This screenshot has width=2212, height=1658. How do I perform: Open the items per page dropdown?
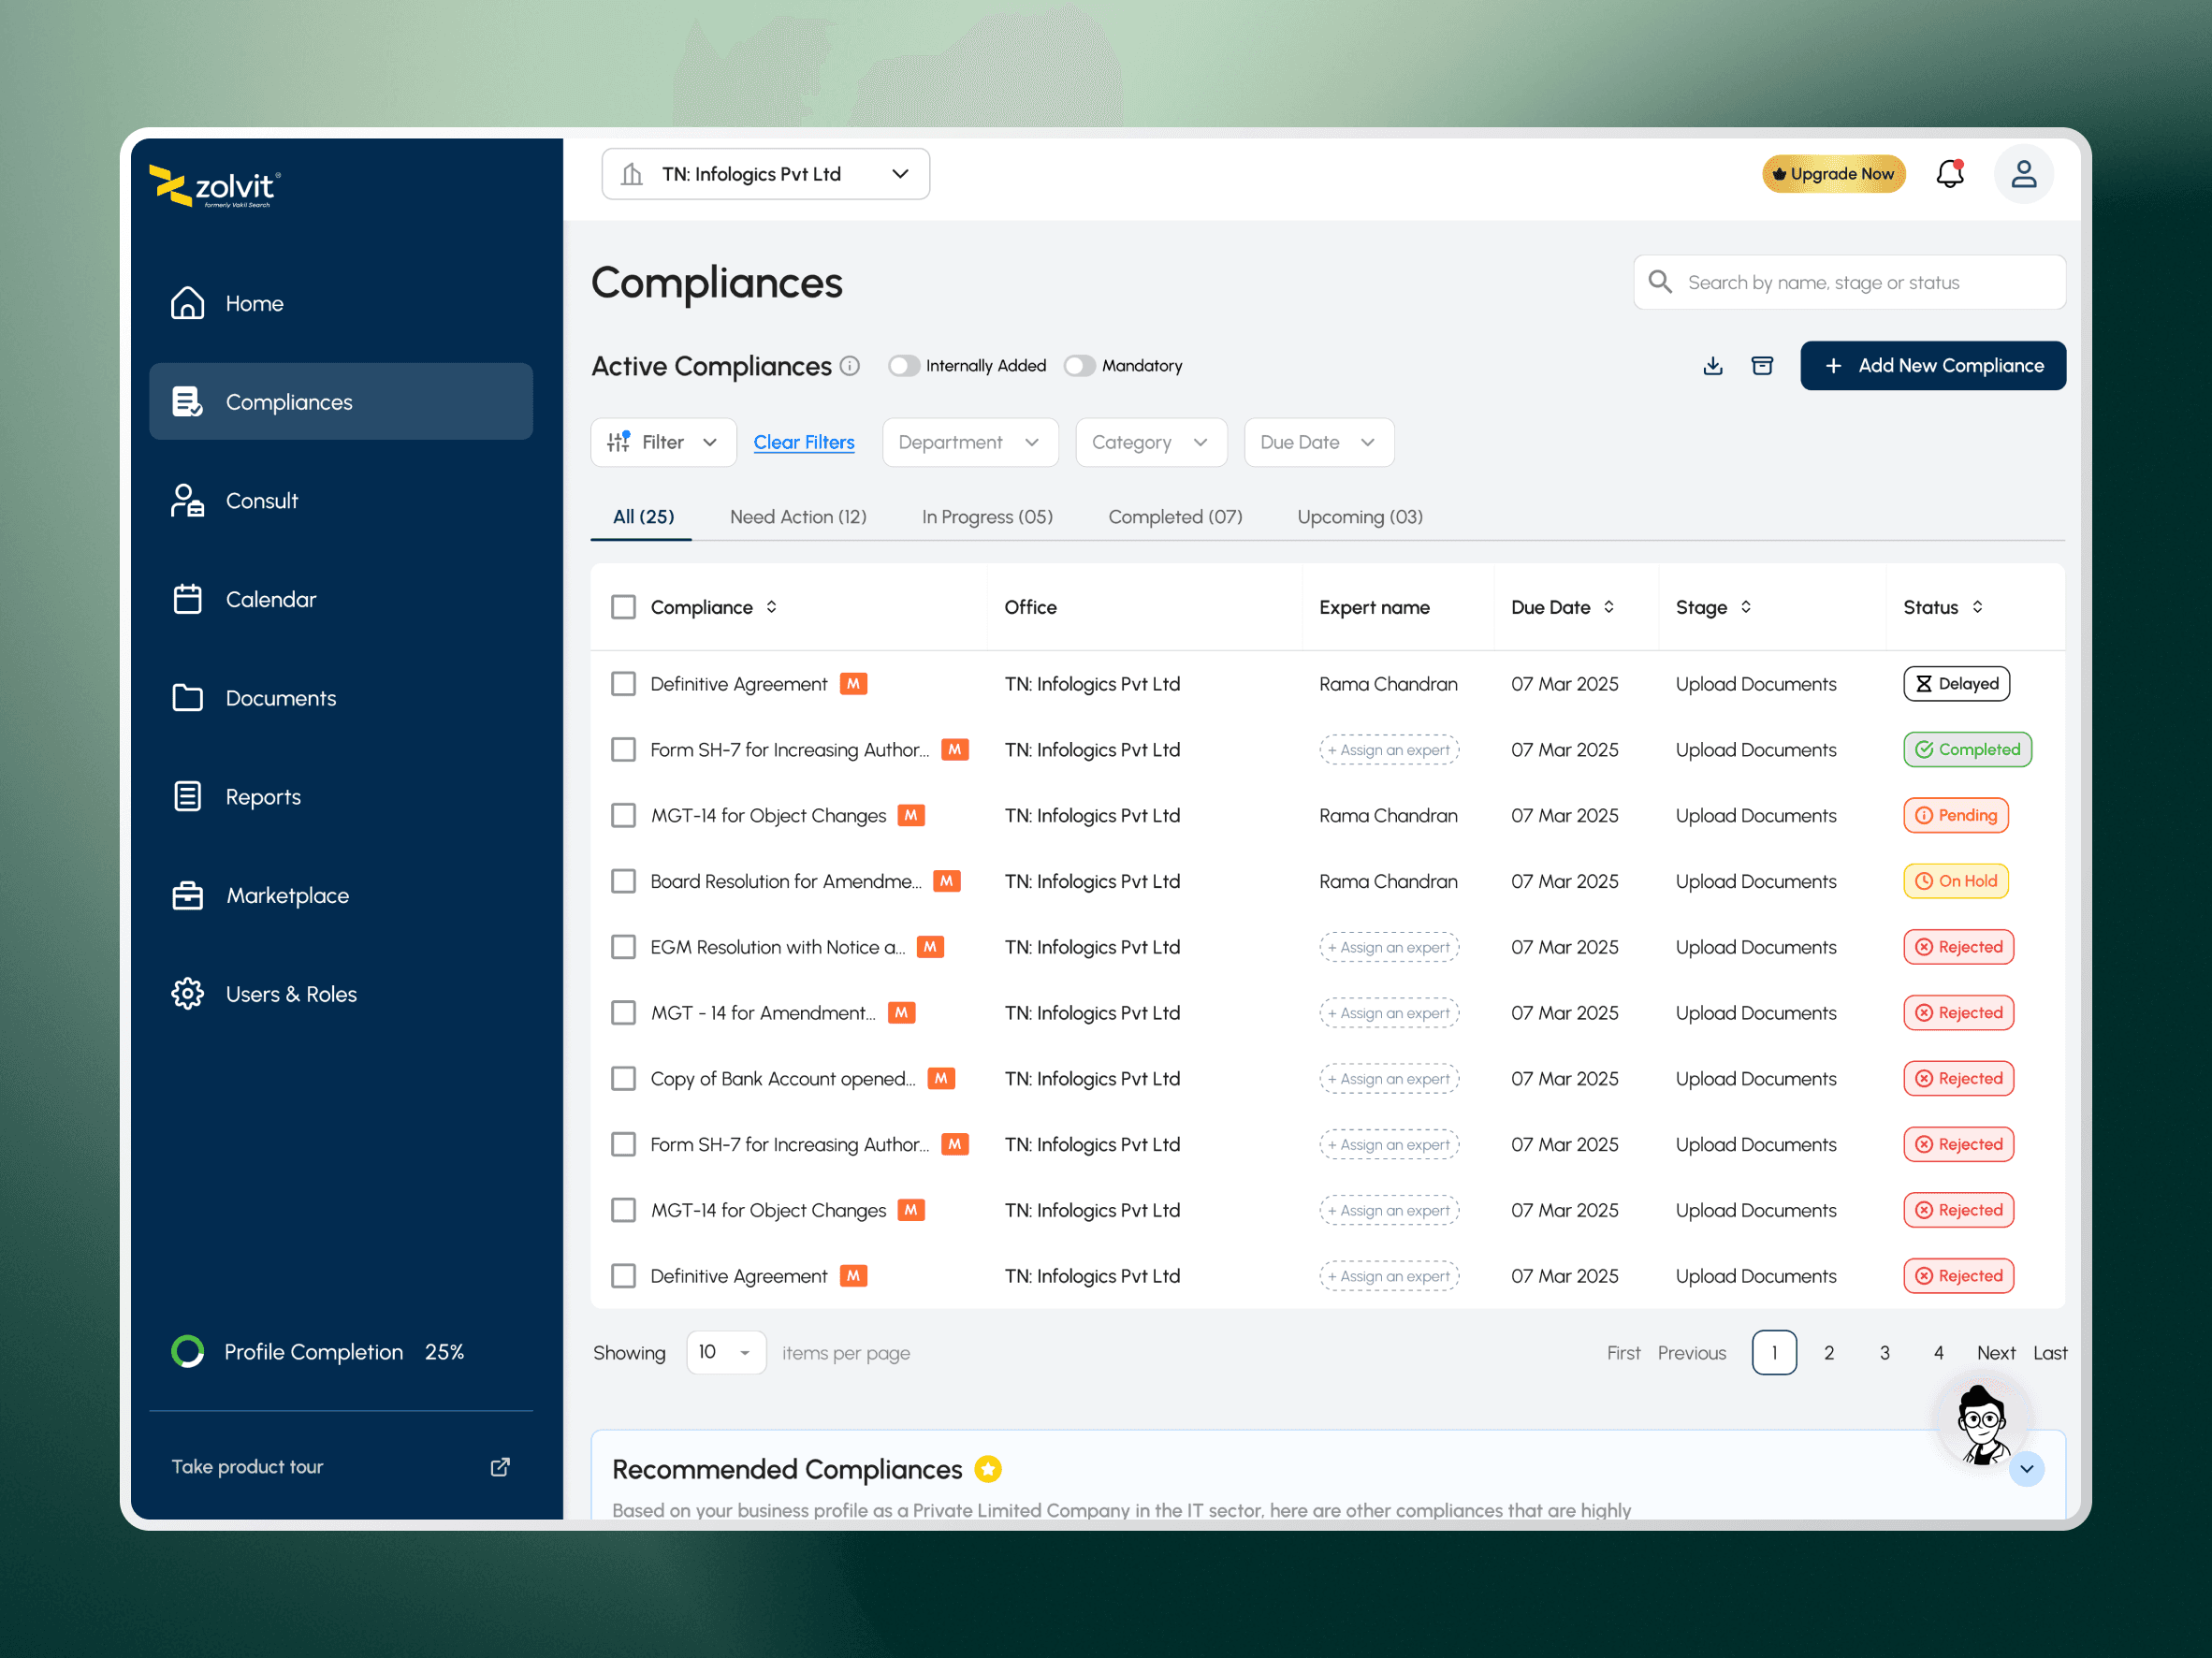pos(725,1352)
